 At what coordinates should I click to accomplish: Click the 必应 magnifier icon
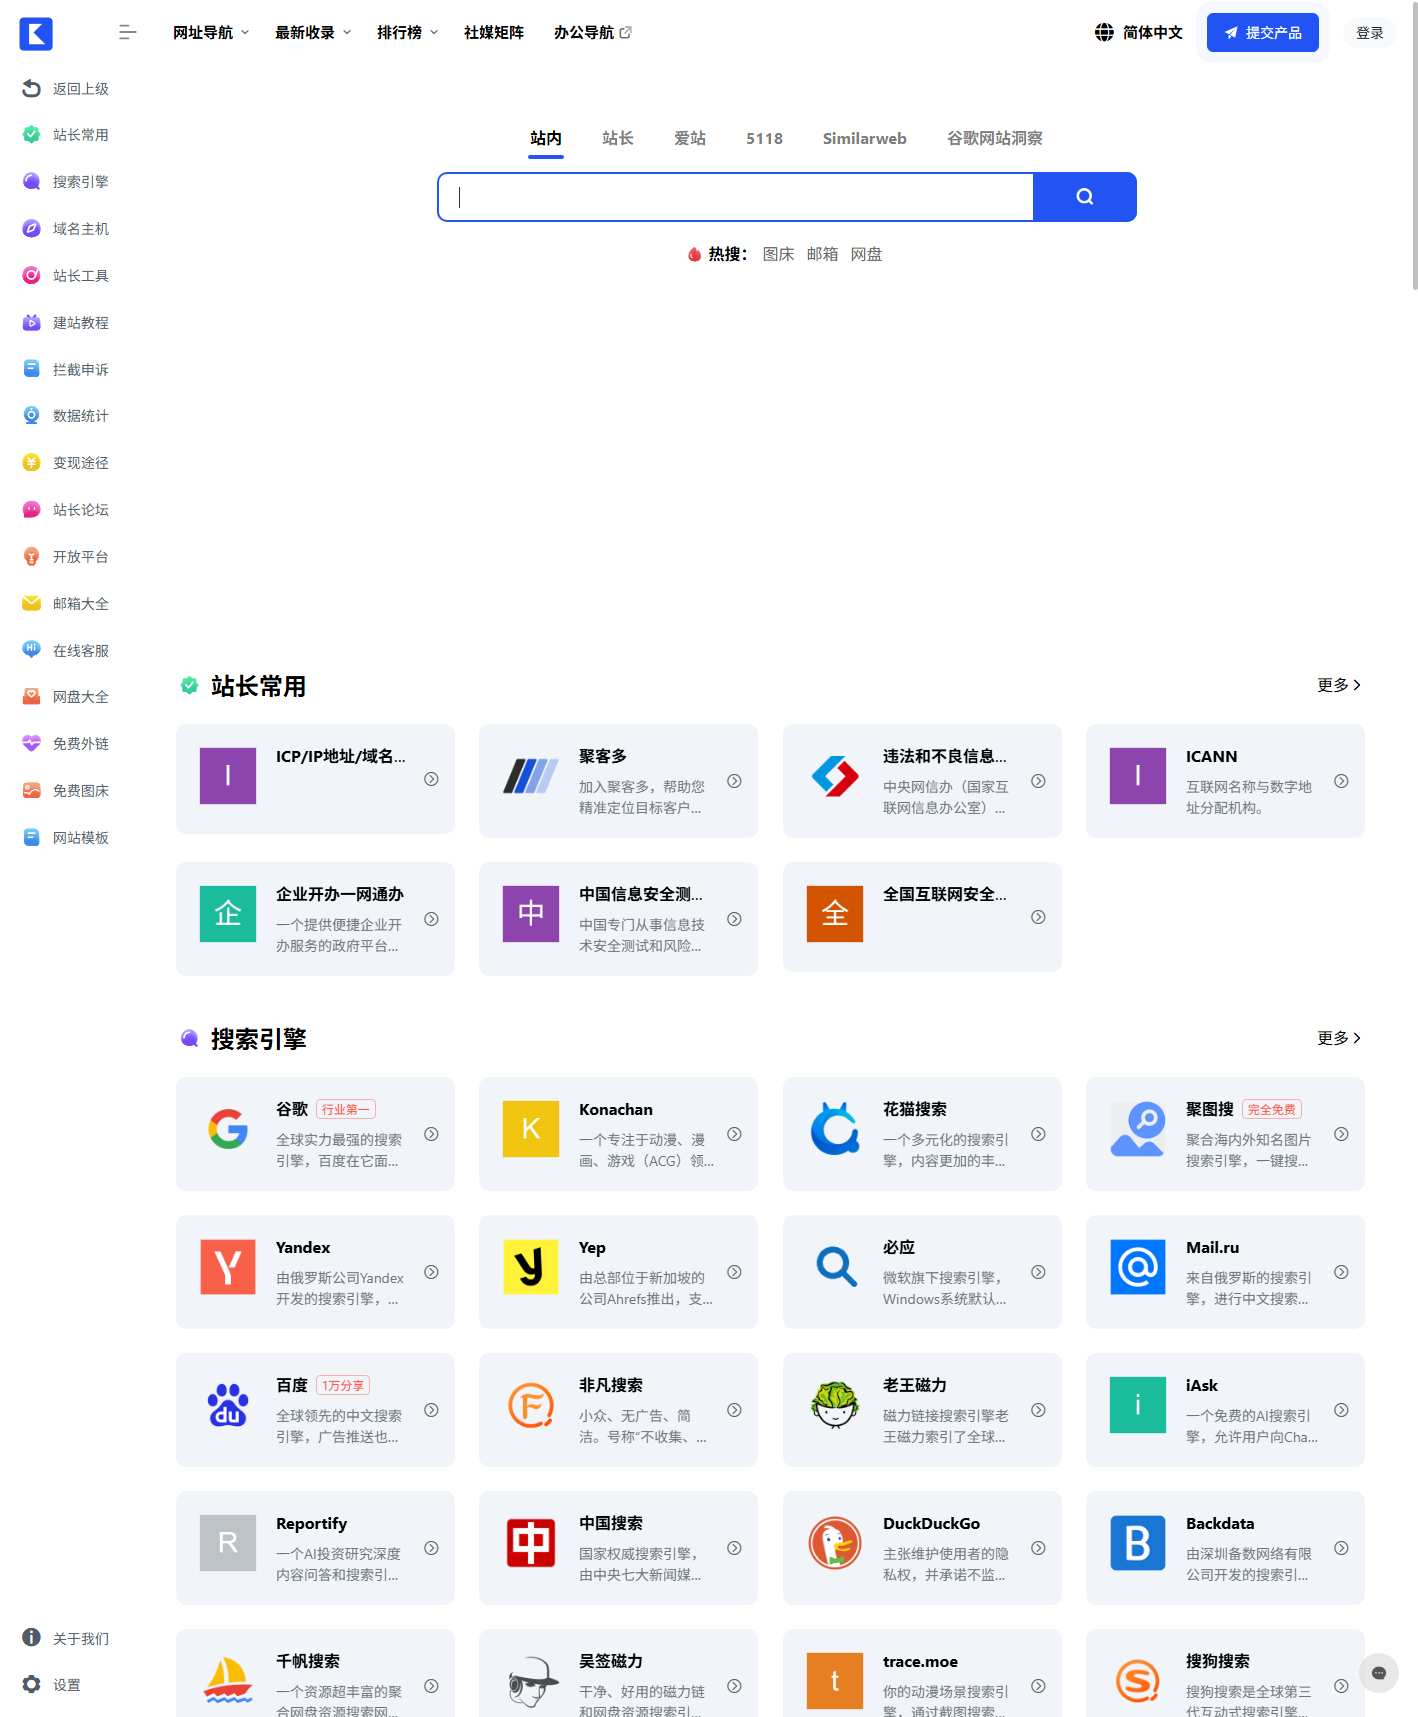(x=835, y=1267)
